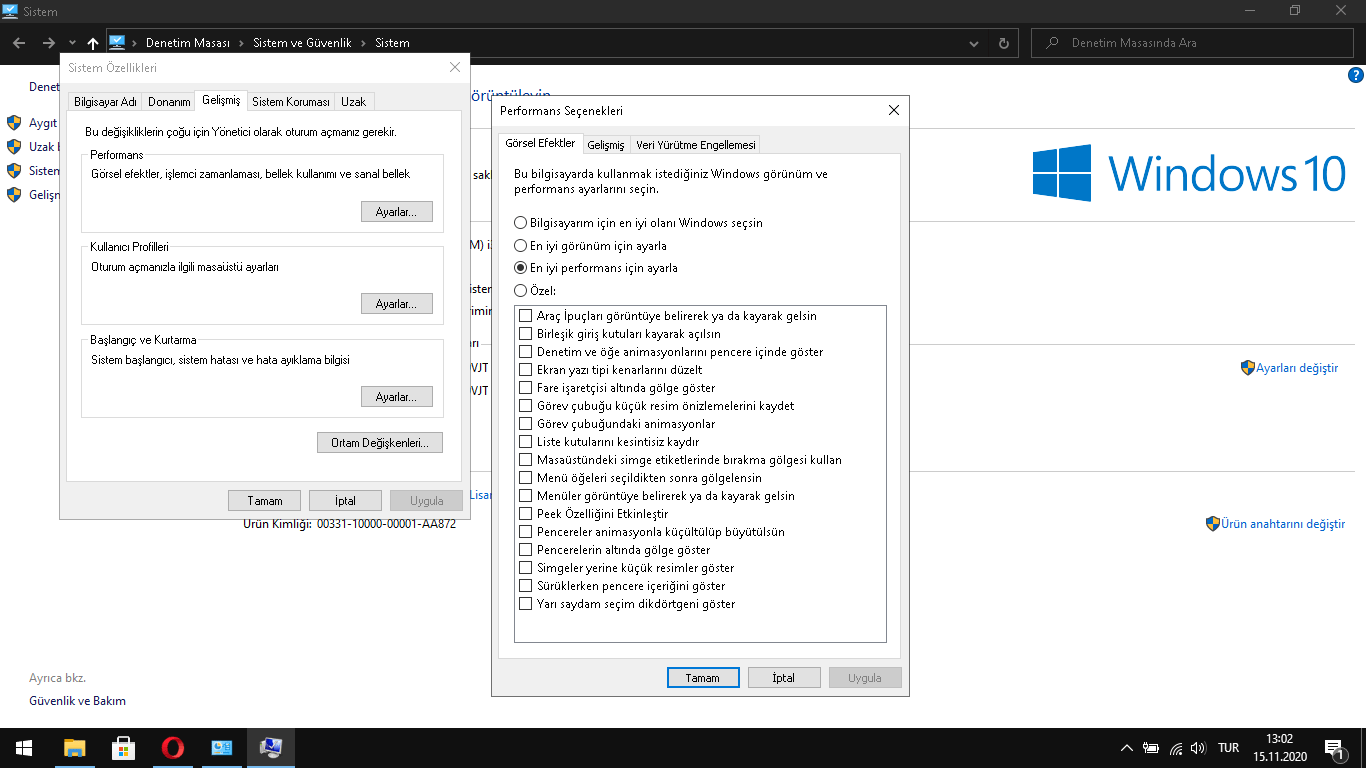Go up one level with the up arrow
Image resolution: width=1366 pixels, height=768 pixels.
(93, 43)
